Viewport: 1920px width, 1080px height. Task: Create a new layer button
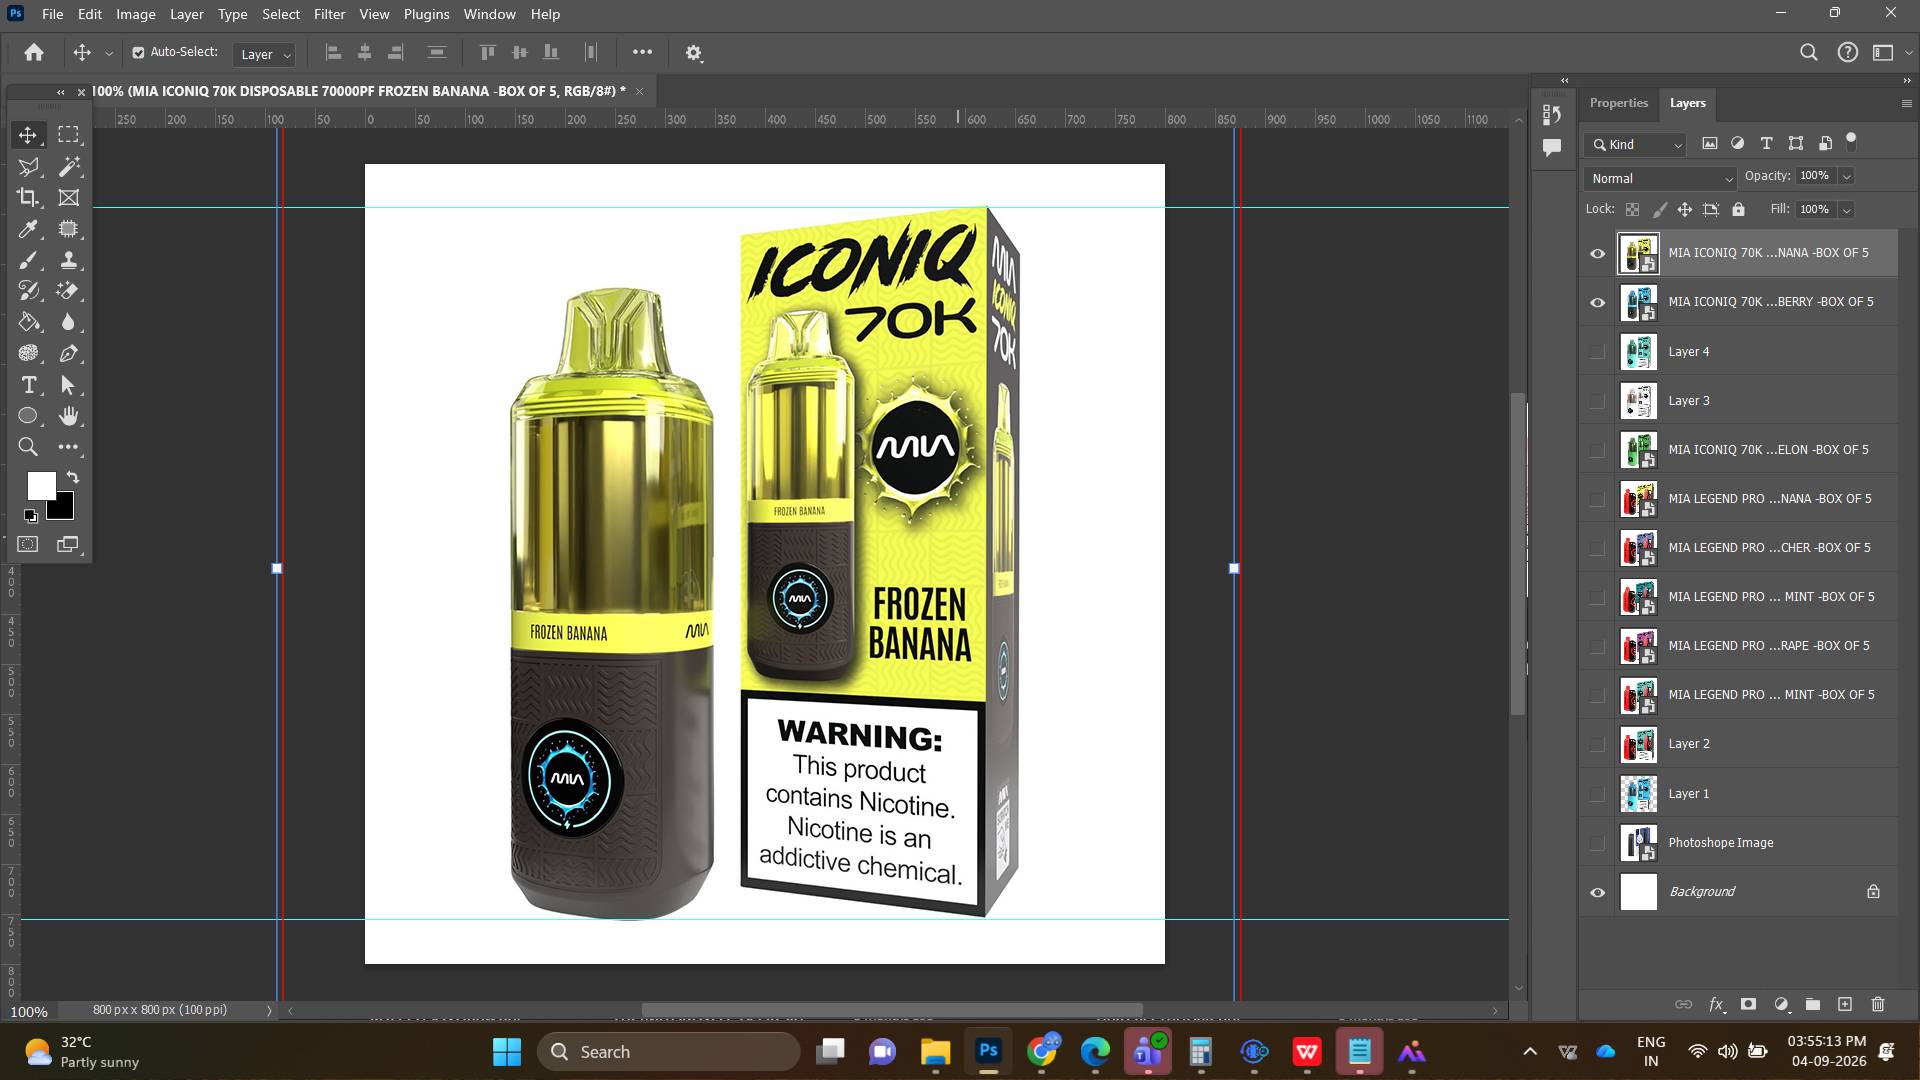[1845, 1004]
